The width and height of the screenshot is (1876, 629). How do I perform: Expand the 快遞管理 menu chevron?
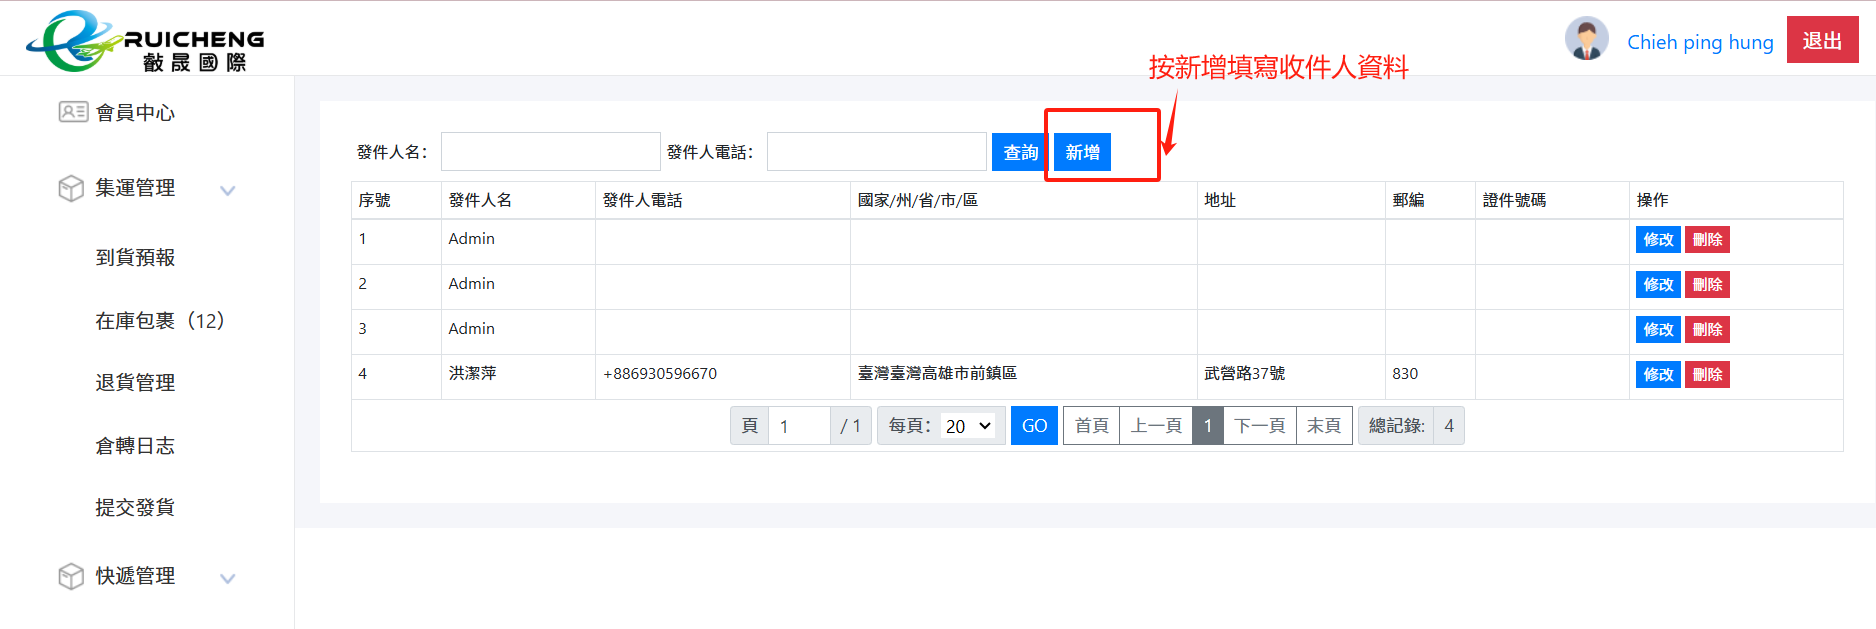(227, 578)
